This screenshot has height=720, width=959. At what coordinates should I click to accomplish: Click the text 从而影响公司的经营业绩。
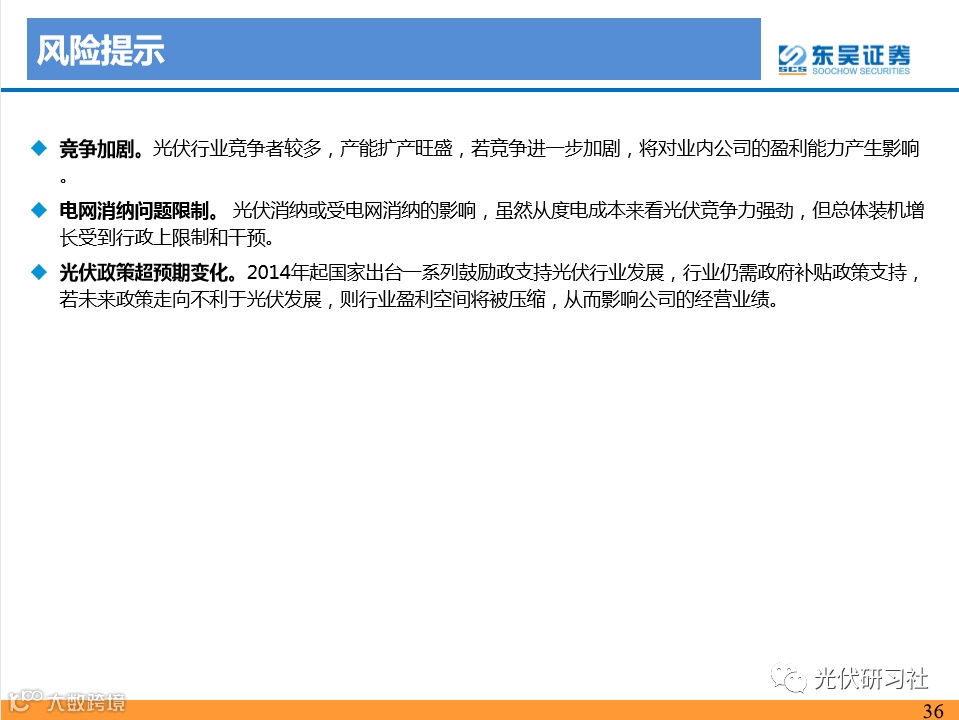pos(670,299)
